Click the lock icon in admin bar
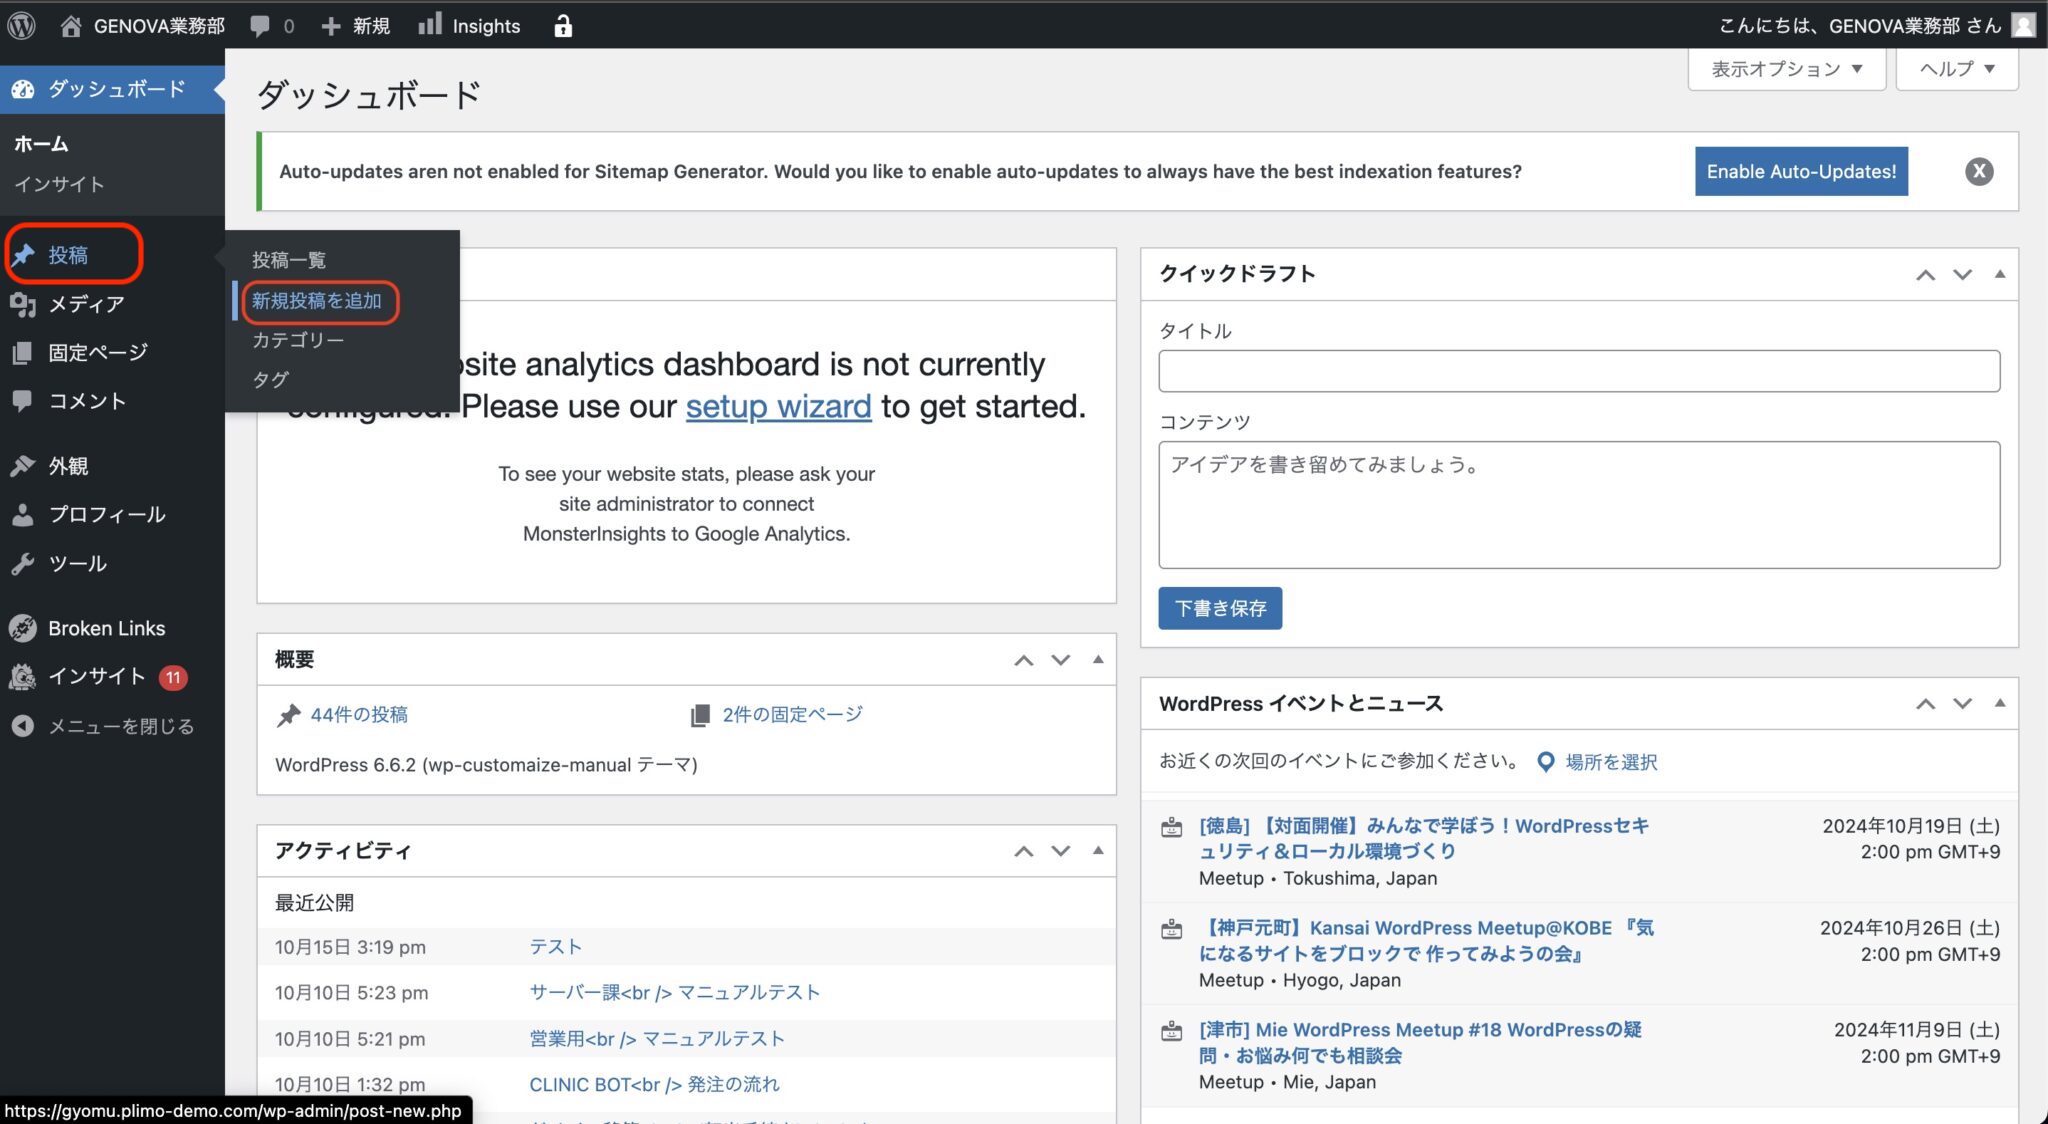 563,26
